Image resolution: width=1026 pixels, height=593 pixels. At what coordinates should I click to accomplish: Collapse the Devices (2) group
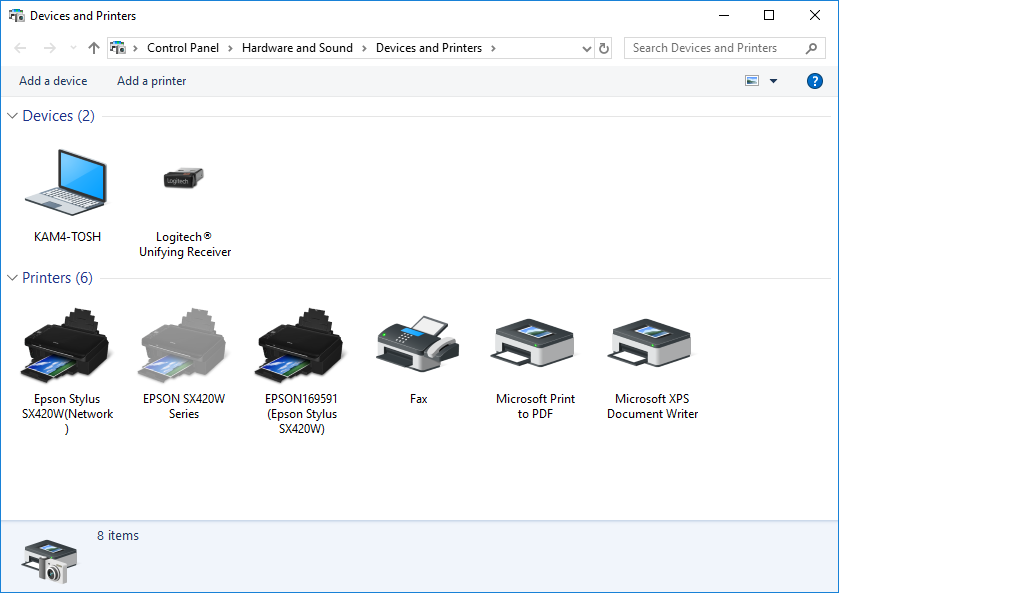click(13, 116)
